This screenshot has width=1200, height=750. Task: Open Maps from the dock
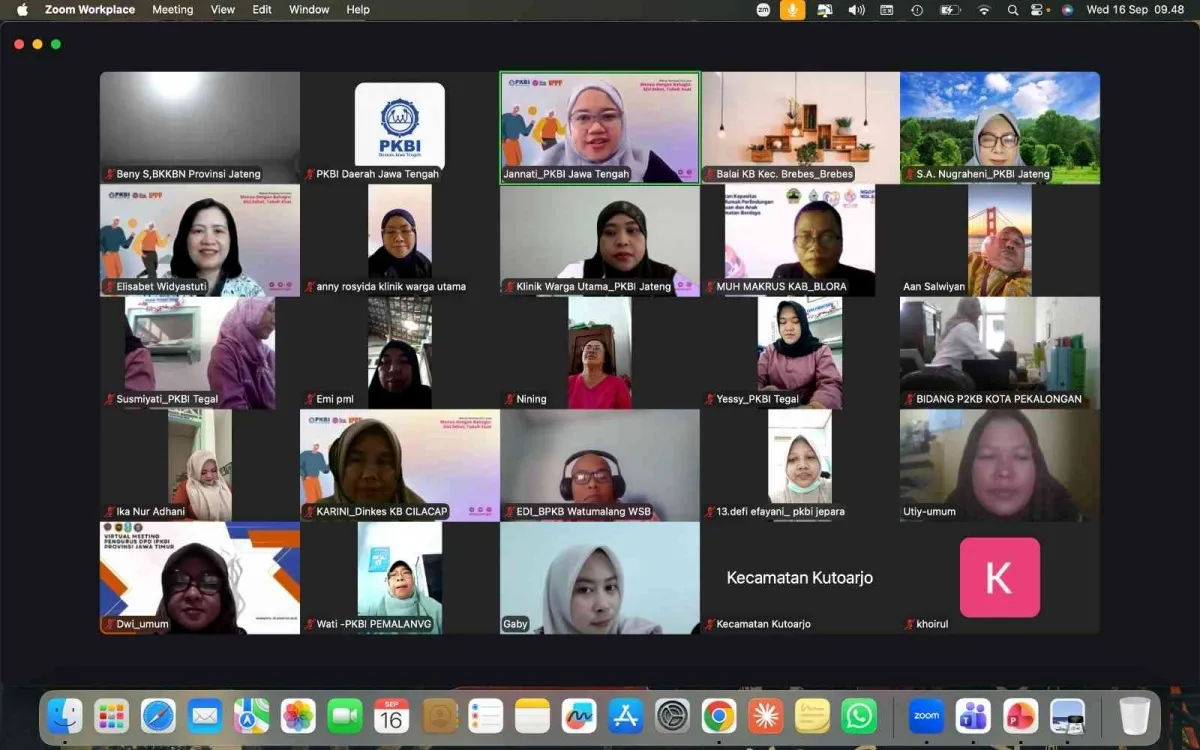pos(252,716)
